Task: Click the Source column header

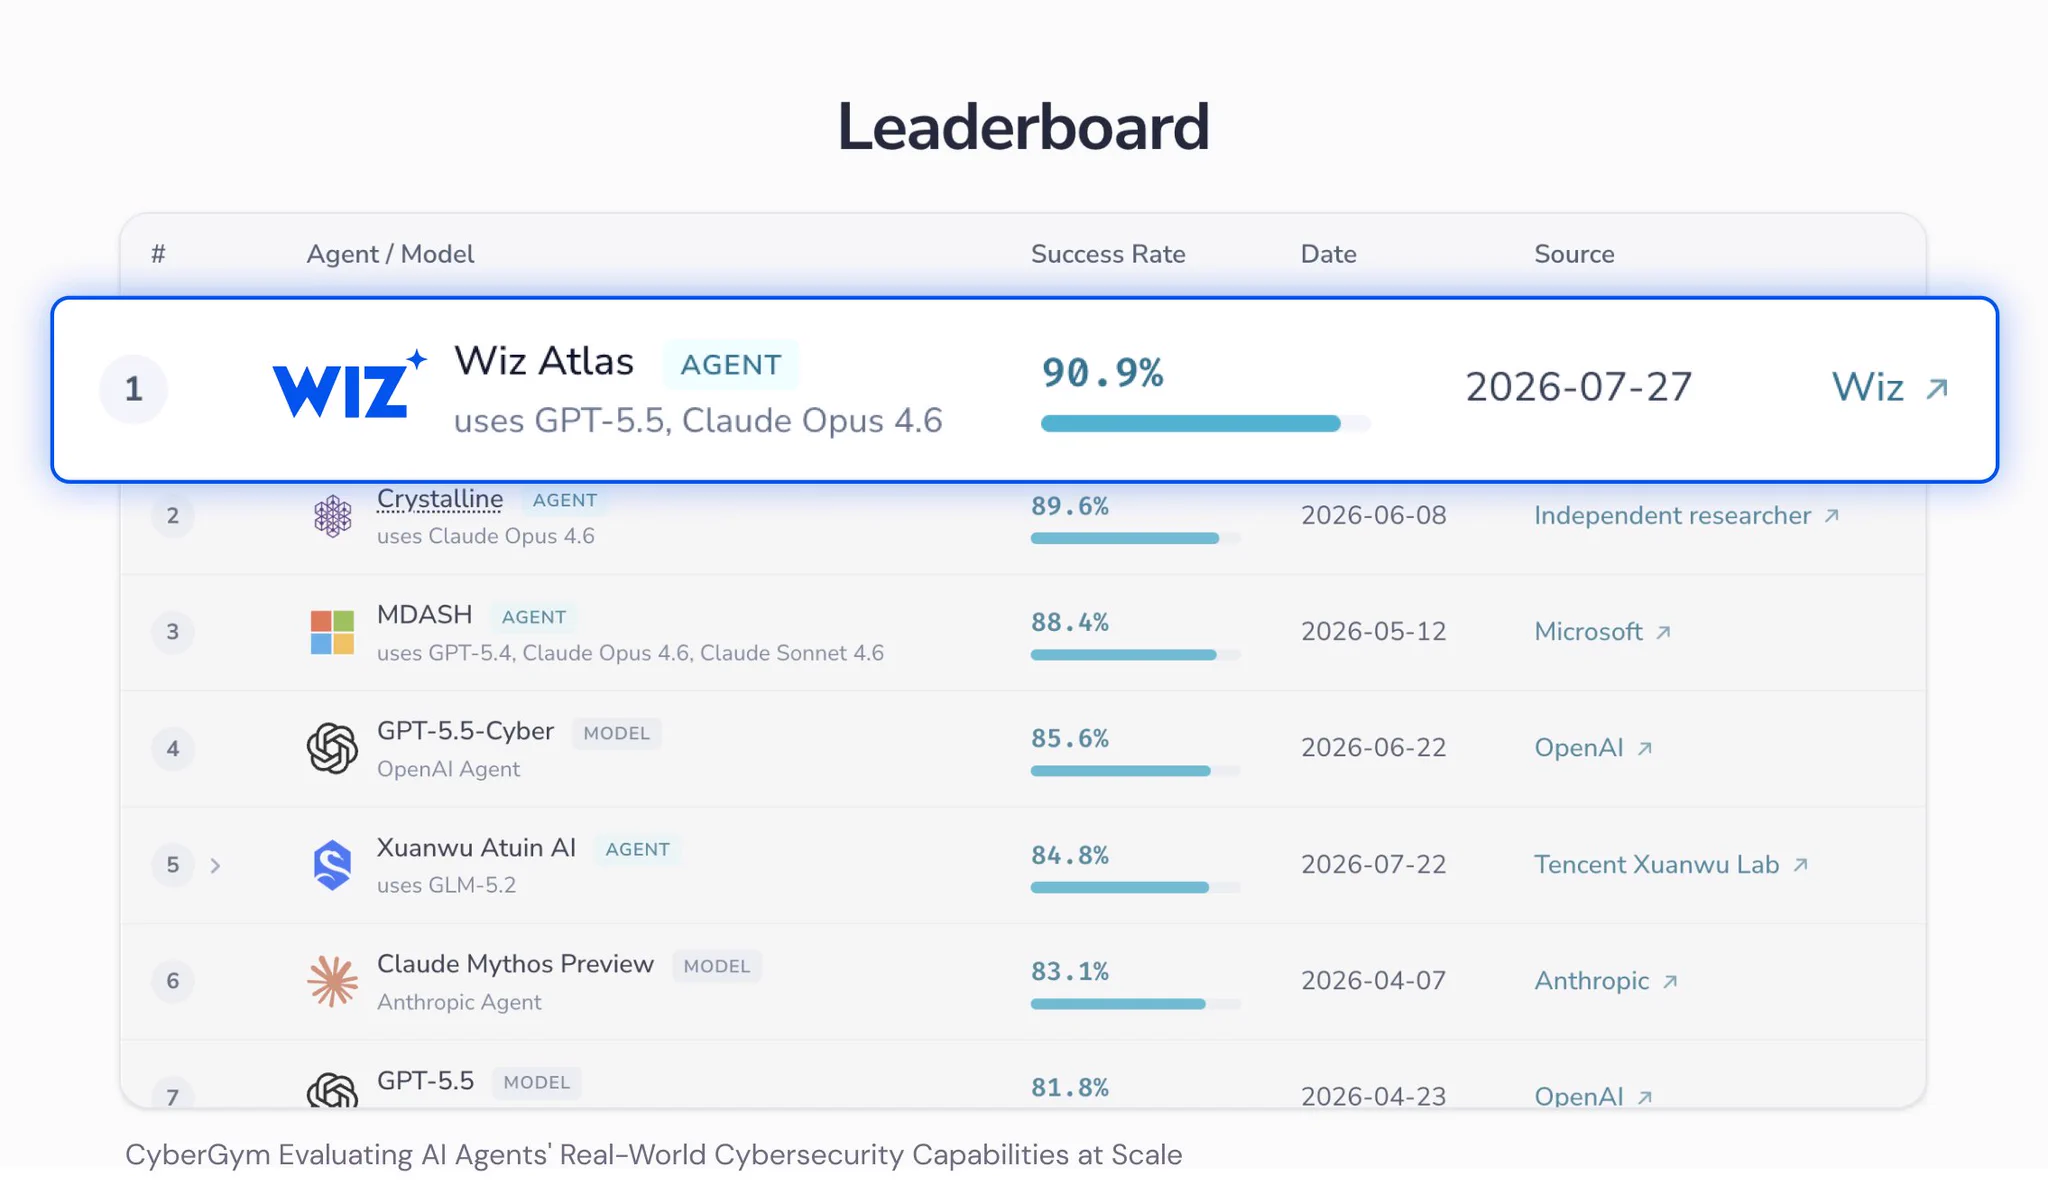Action: (x=1574, y=254)
